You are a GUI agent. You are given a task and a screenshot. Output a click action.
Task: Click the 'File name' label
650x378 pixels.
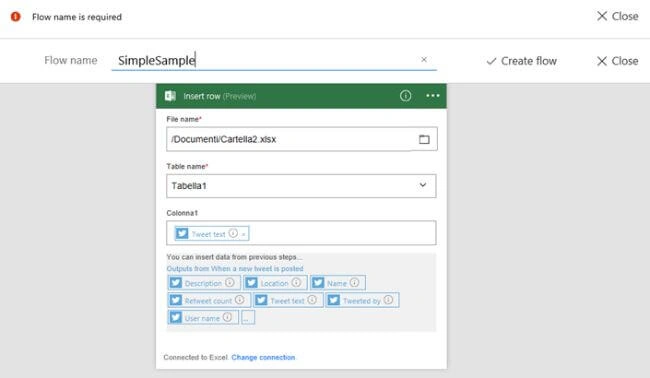[183, 119]
